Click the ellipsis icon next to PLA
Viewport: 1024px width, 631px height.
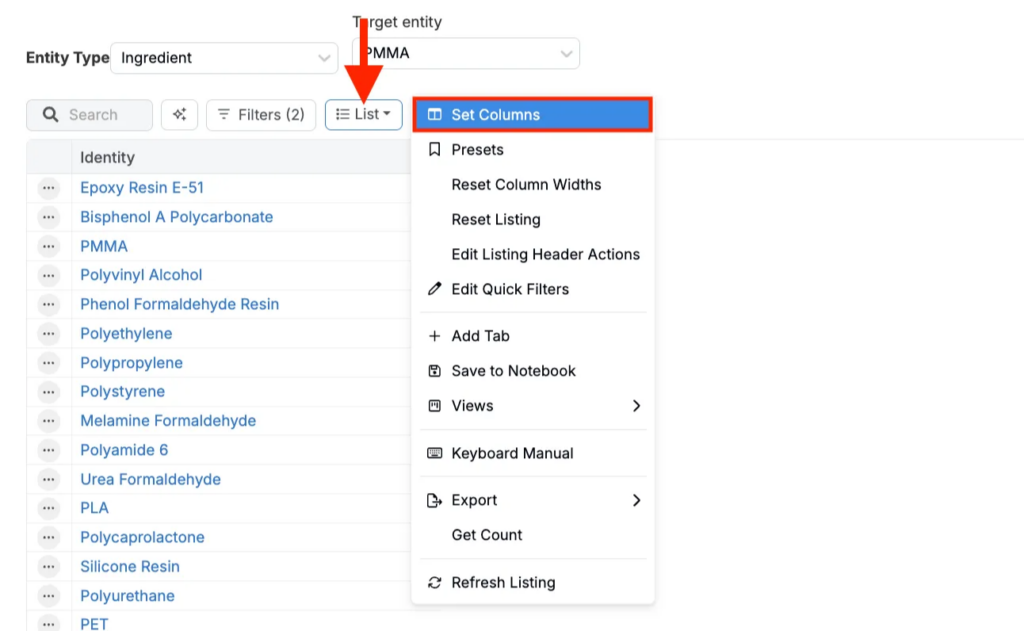(x=49, y=508)
